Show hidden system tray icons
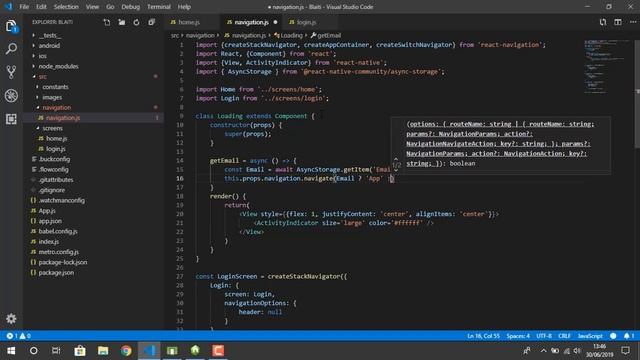Image resolution: width=640 pixels, height=360 pixels. (543, 351)
